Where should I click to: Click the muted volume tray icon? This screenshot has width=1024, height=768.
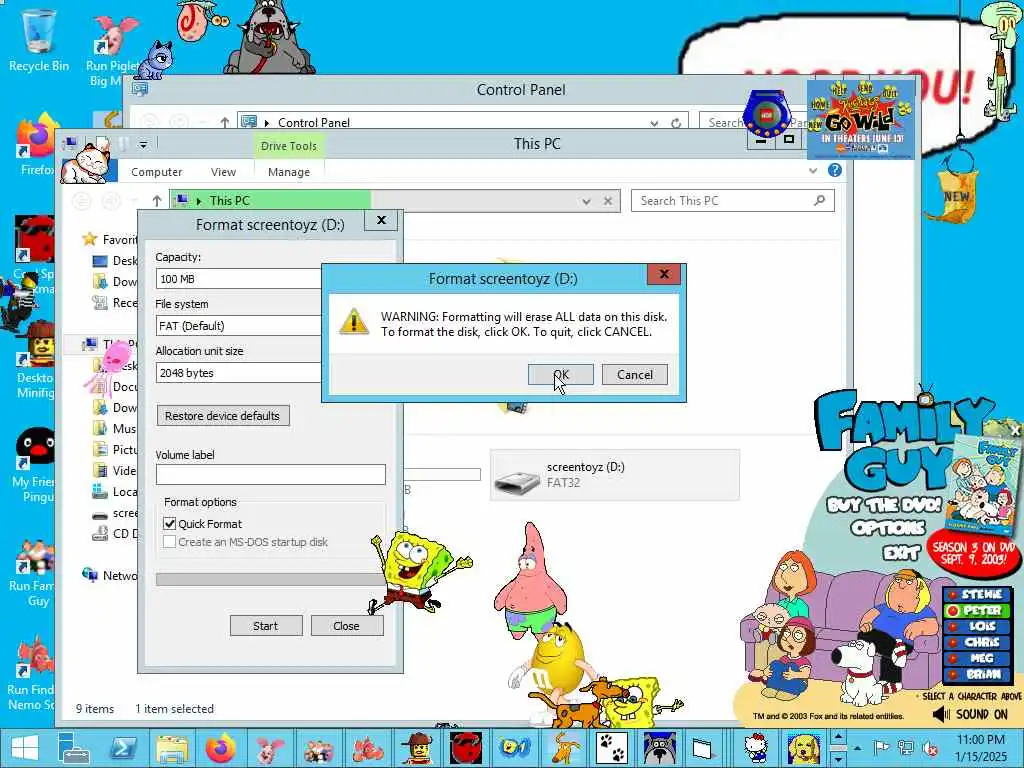pos(930,748)
